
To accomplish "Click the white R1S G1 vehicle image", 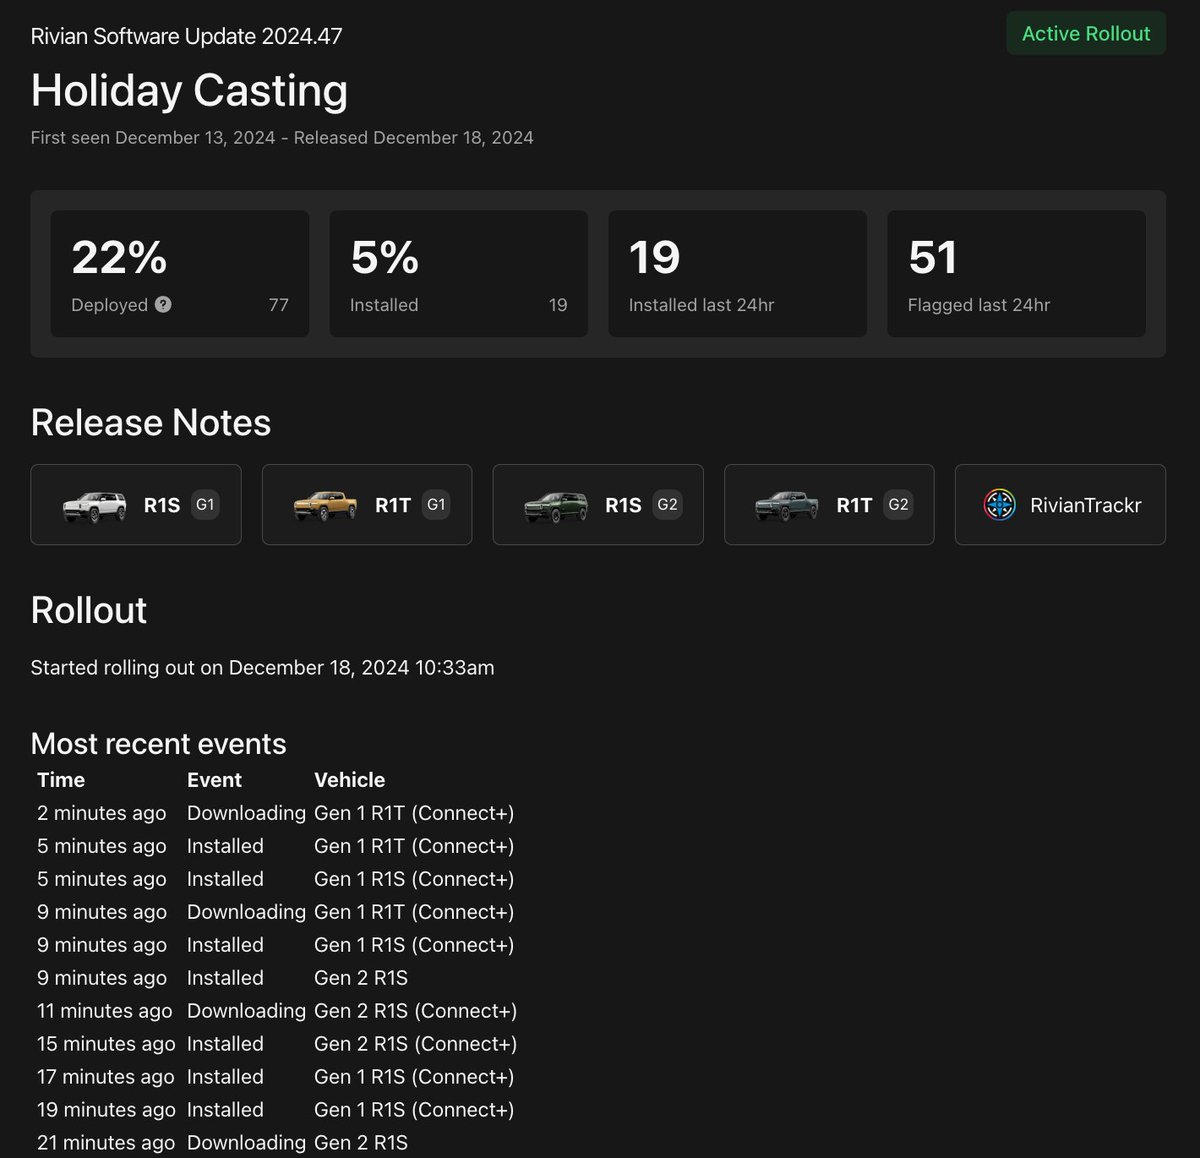I will [x=95, y=506].
